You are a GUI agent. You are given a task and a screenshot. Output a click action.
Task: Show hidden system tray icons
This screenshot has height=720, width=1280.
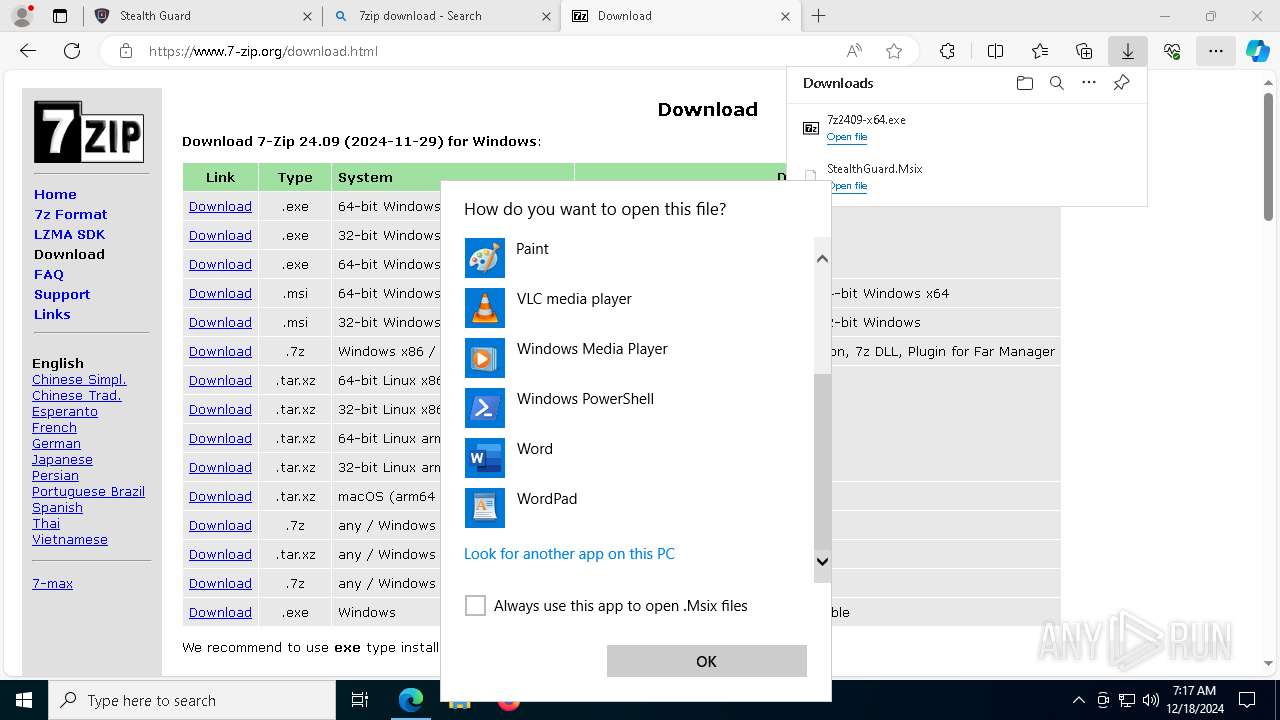coord(1078,700)
